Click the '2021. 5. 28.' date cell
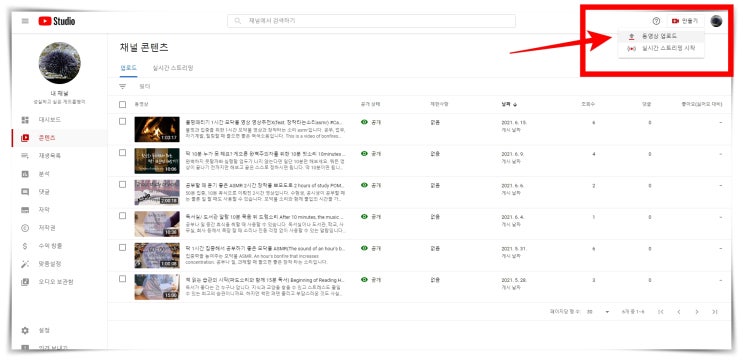The height and width of the screenshot is (361, 743). click(514, 280)
